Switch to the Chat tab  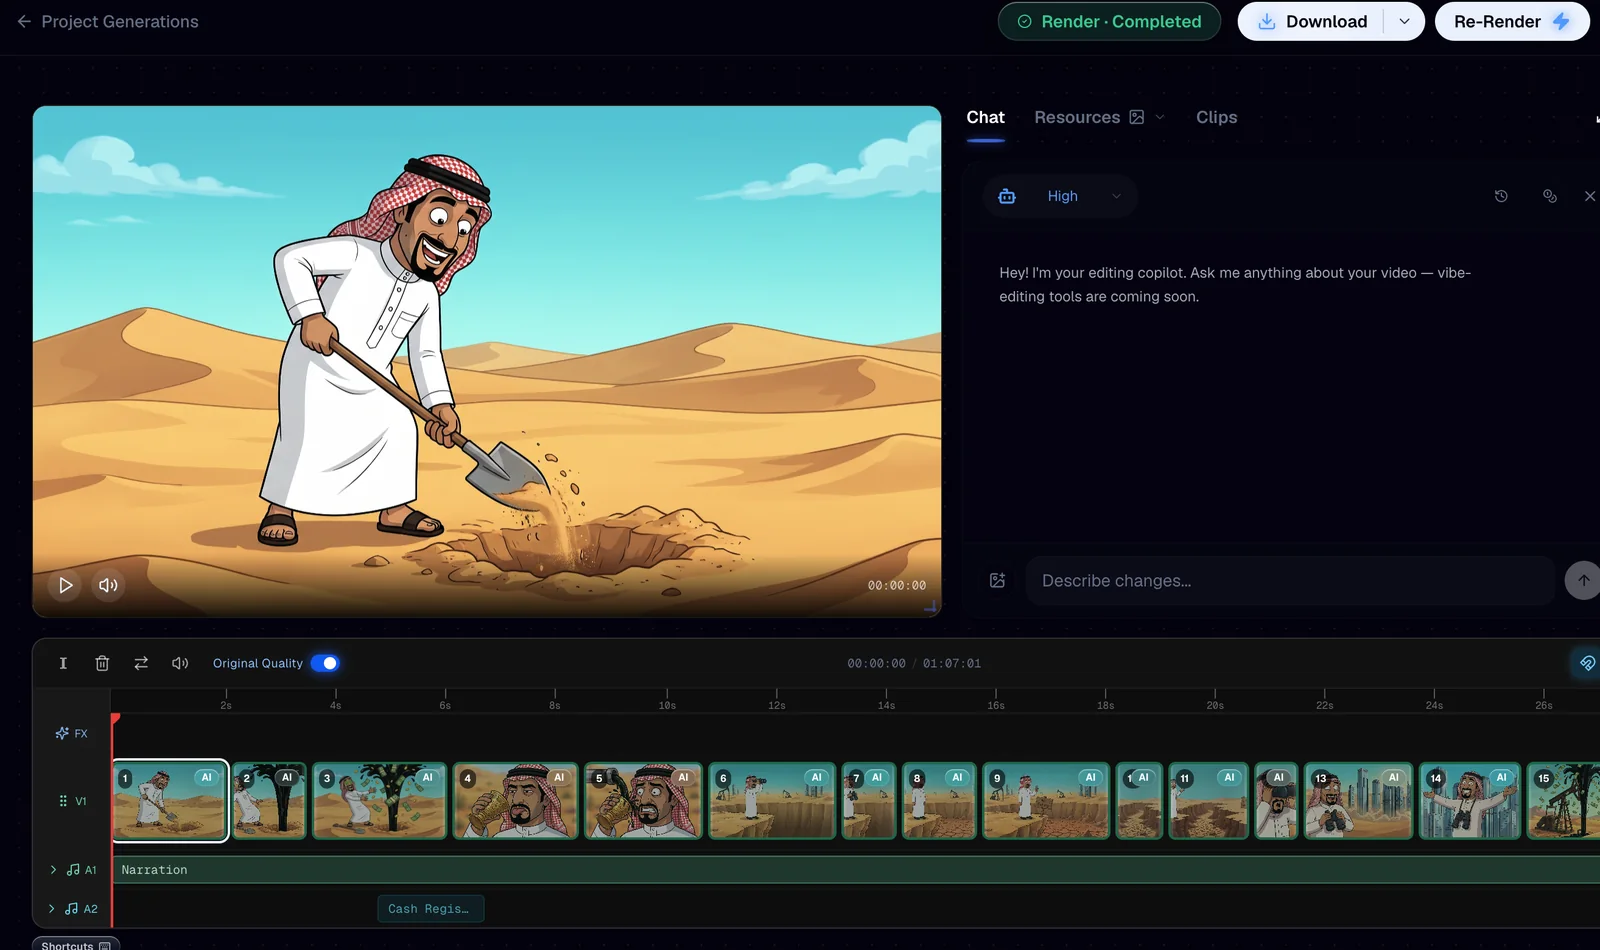pos(985,118)
